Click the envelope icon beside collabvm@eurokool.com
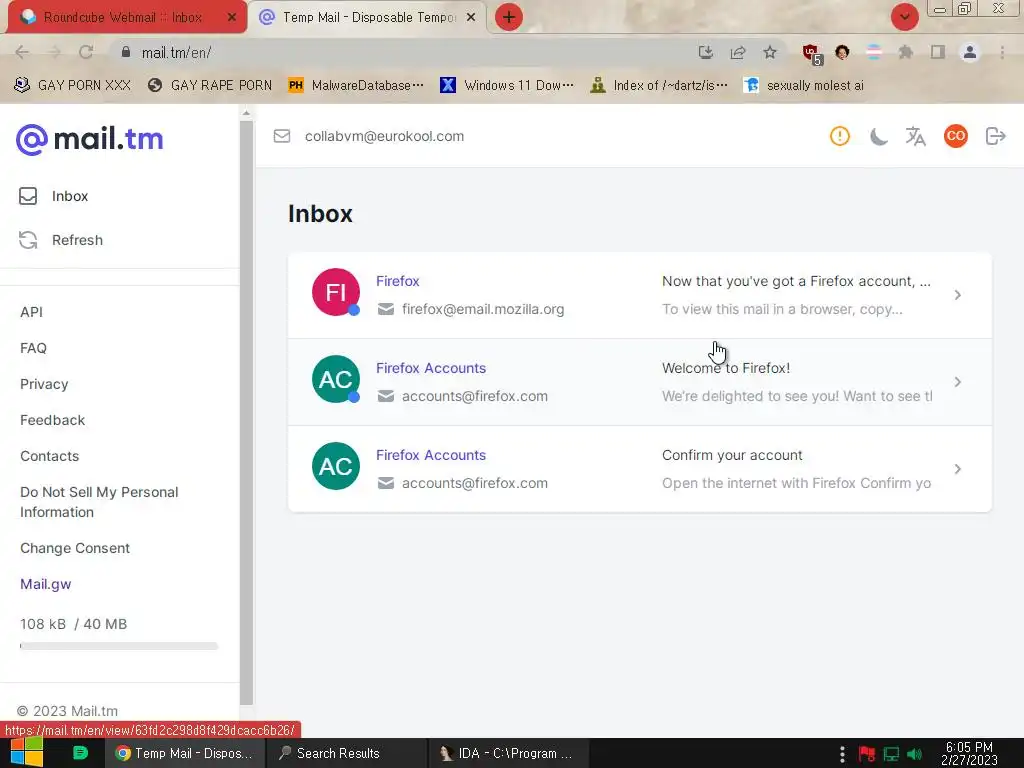1024x768 pixels. 281,136
